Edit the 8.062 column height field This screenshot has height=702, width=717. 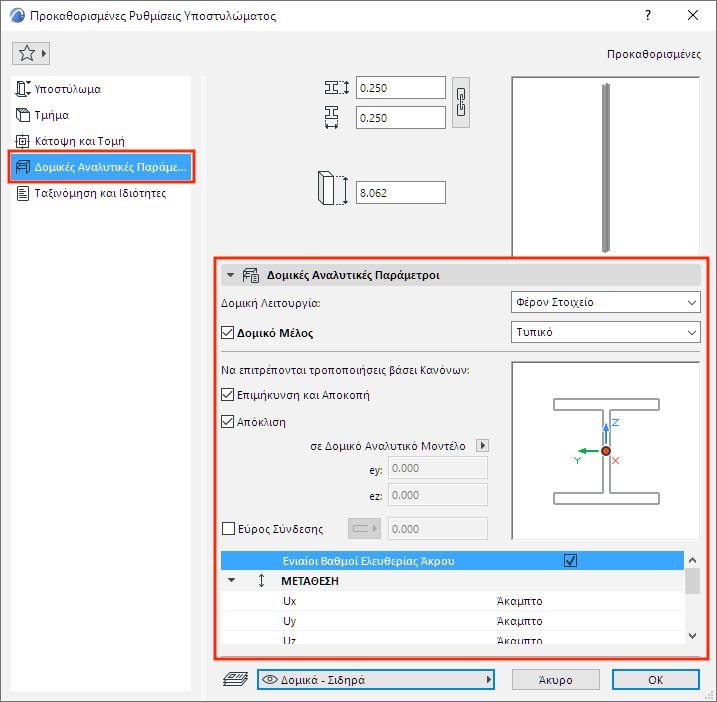401,193
